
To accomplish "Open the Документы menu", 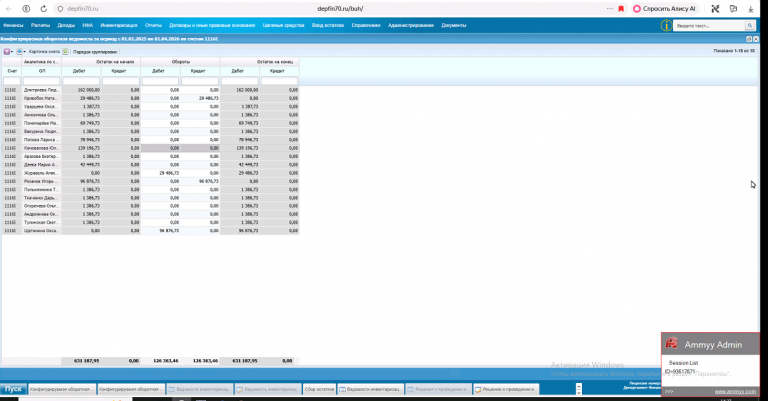I will pos(454,25).
